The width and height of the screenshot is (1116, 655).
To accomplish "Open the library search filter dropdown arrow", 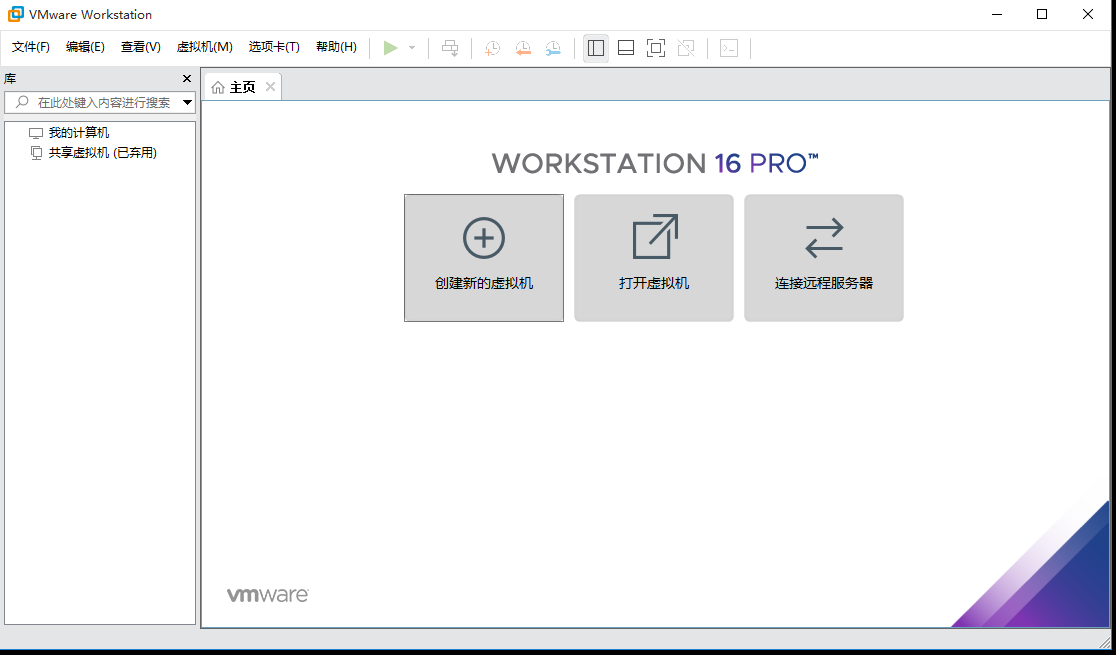I will (188, 103).
